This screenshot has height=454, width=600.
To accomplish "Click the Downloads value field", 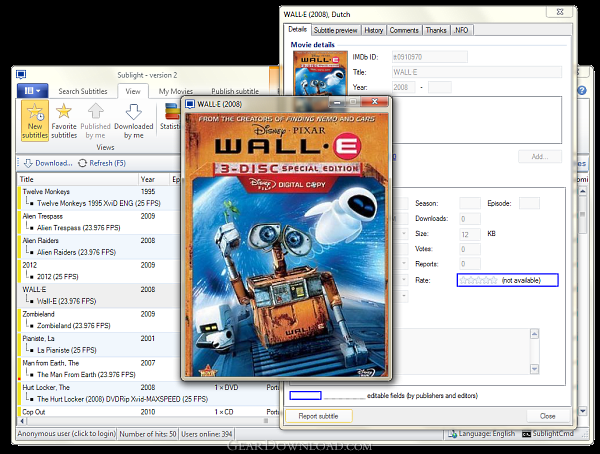I will coord(470,219).
